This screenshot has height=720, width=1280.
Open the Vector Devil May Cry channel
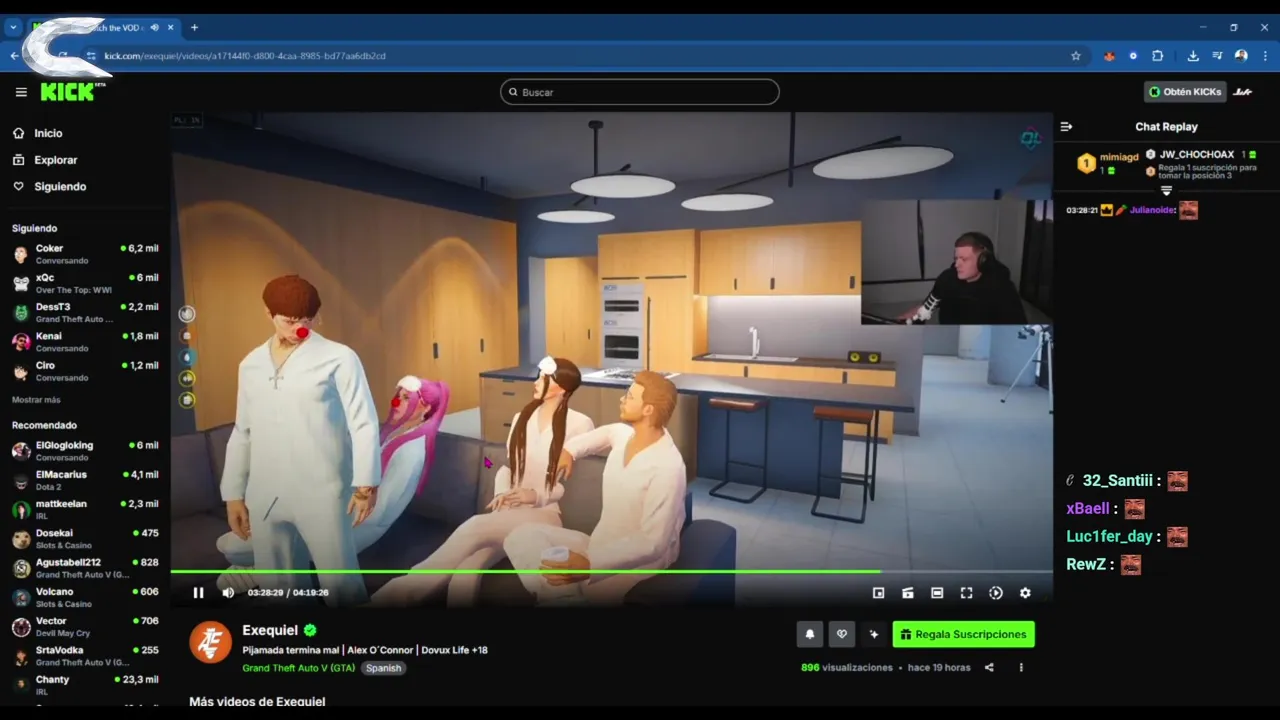coord(85,627)
